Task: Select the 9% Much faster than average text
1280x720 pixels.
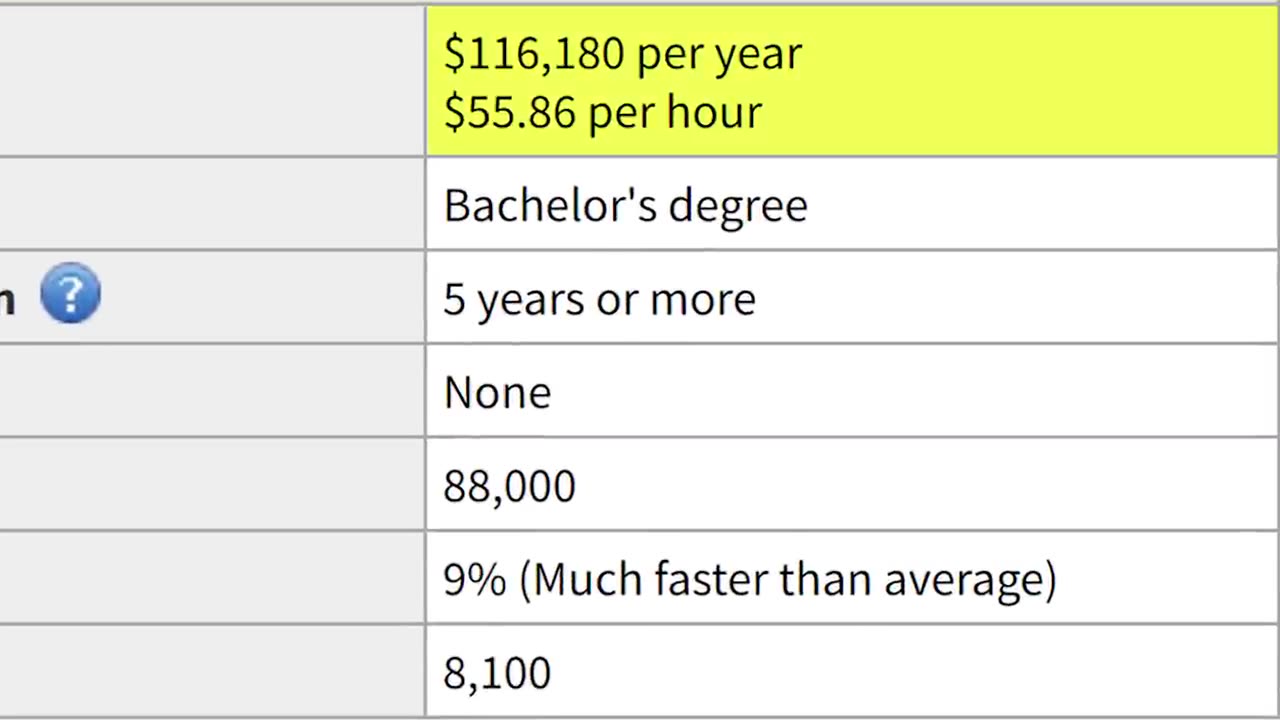Action: 750,579
